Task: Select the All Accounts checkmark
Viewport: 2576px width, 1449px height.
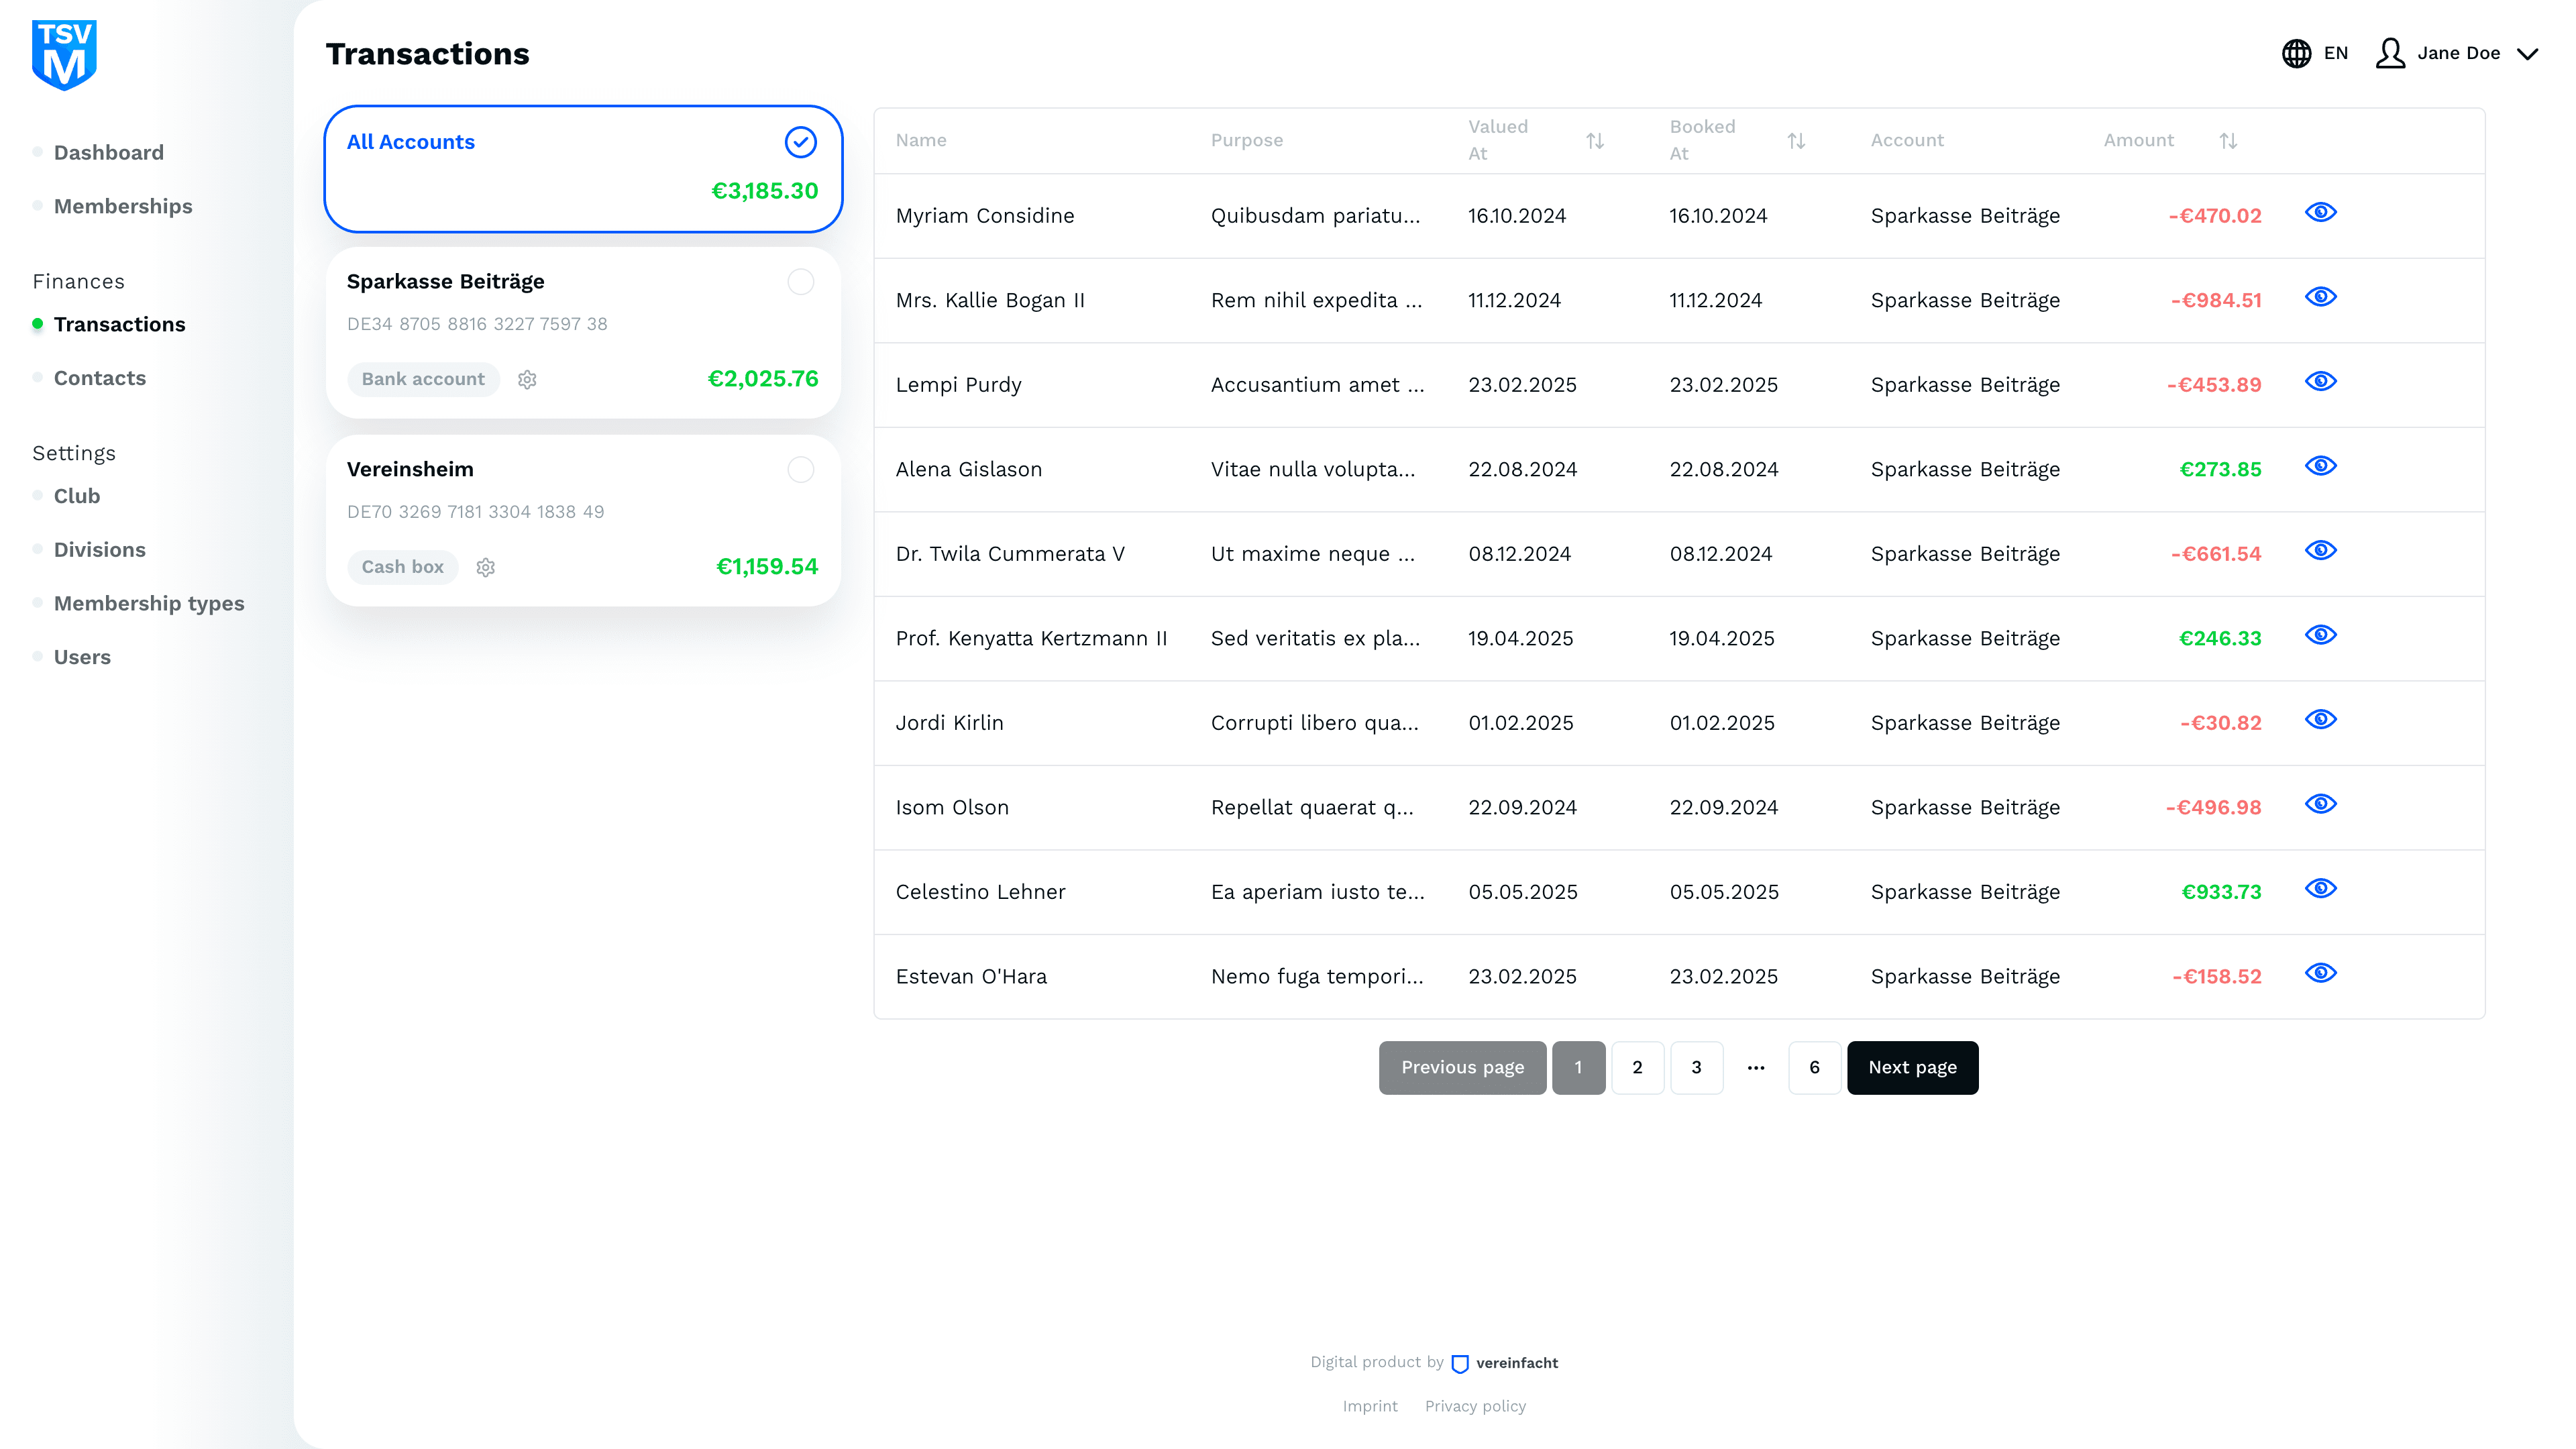Action: pyautogui.click(x=800, y=142)
